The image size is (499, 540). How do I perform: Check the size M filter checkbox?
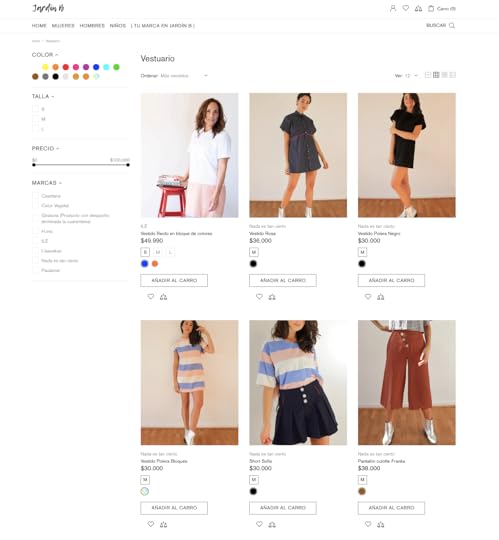point(35,119)
